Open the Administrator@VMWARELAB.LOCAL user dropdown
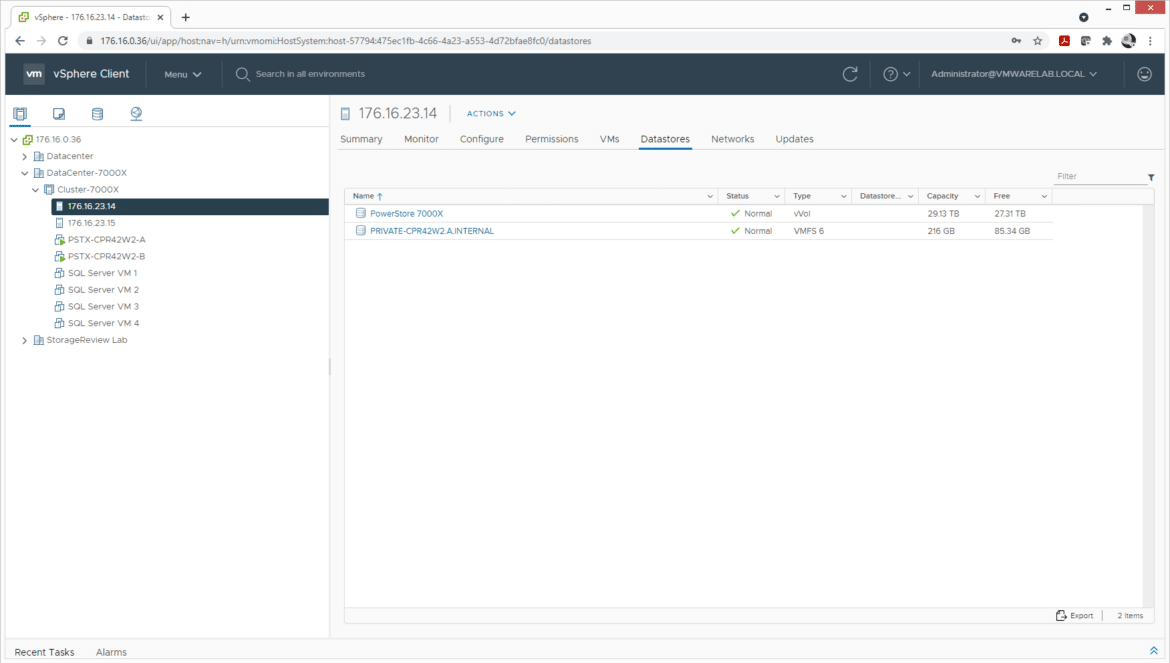The height and width of the screenshot is (663, 1170). coord(1014,74)
